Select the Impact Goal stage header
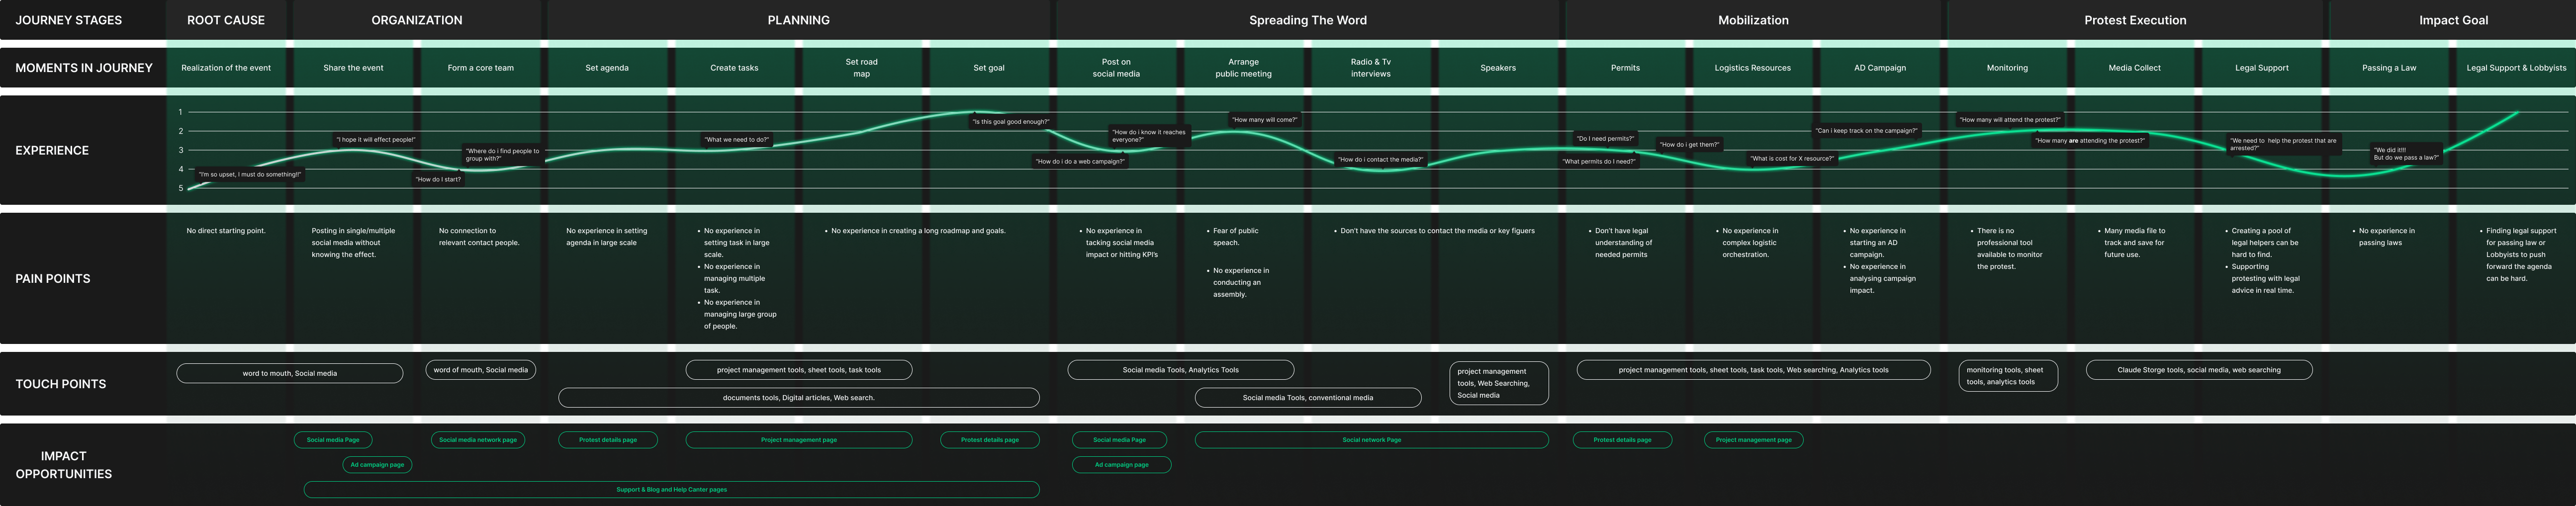The image size is (2576, 506). [2453, 20]
